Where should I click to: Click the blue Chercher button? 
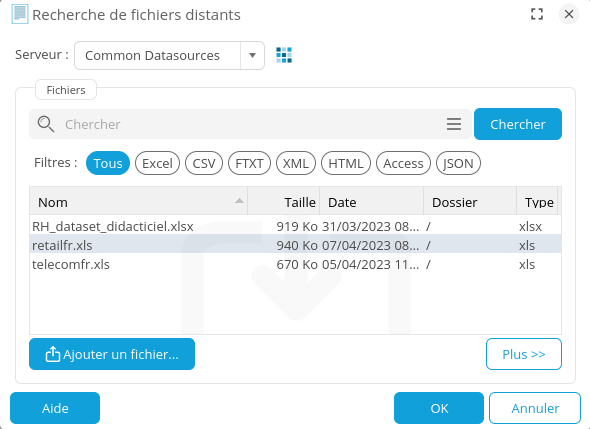pos(518,124)
